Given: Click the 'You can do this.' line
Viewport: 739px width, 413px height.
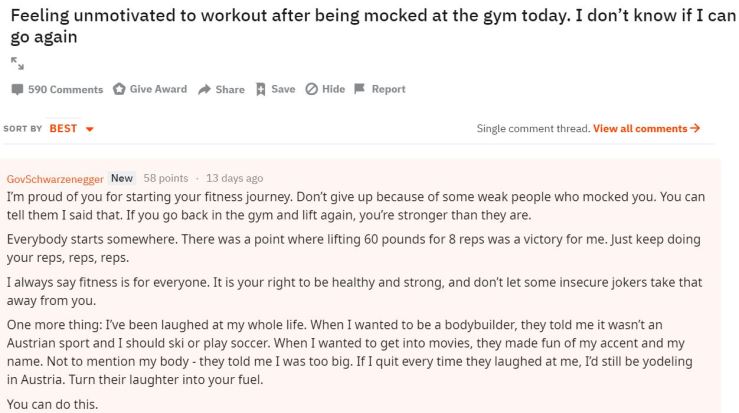Looking at the screenshot, I should pos(49,404).
